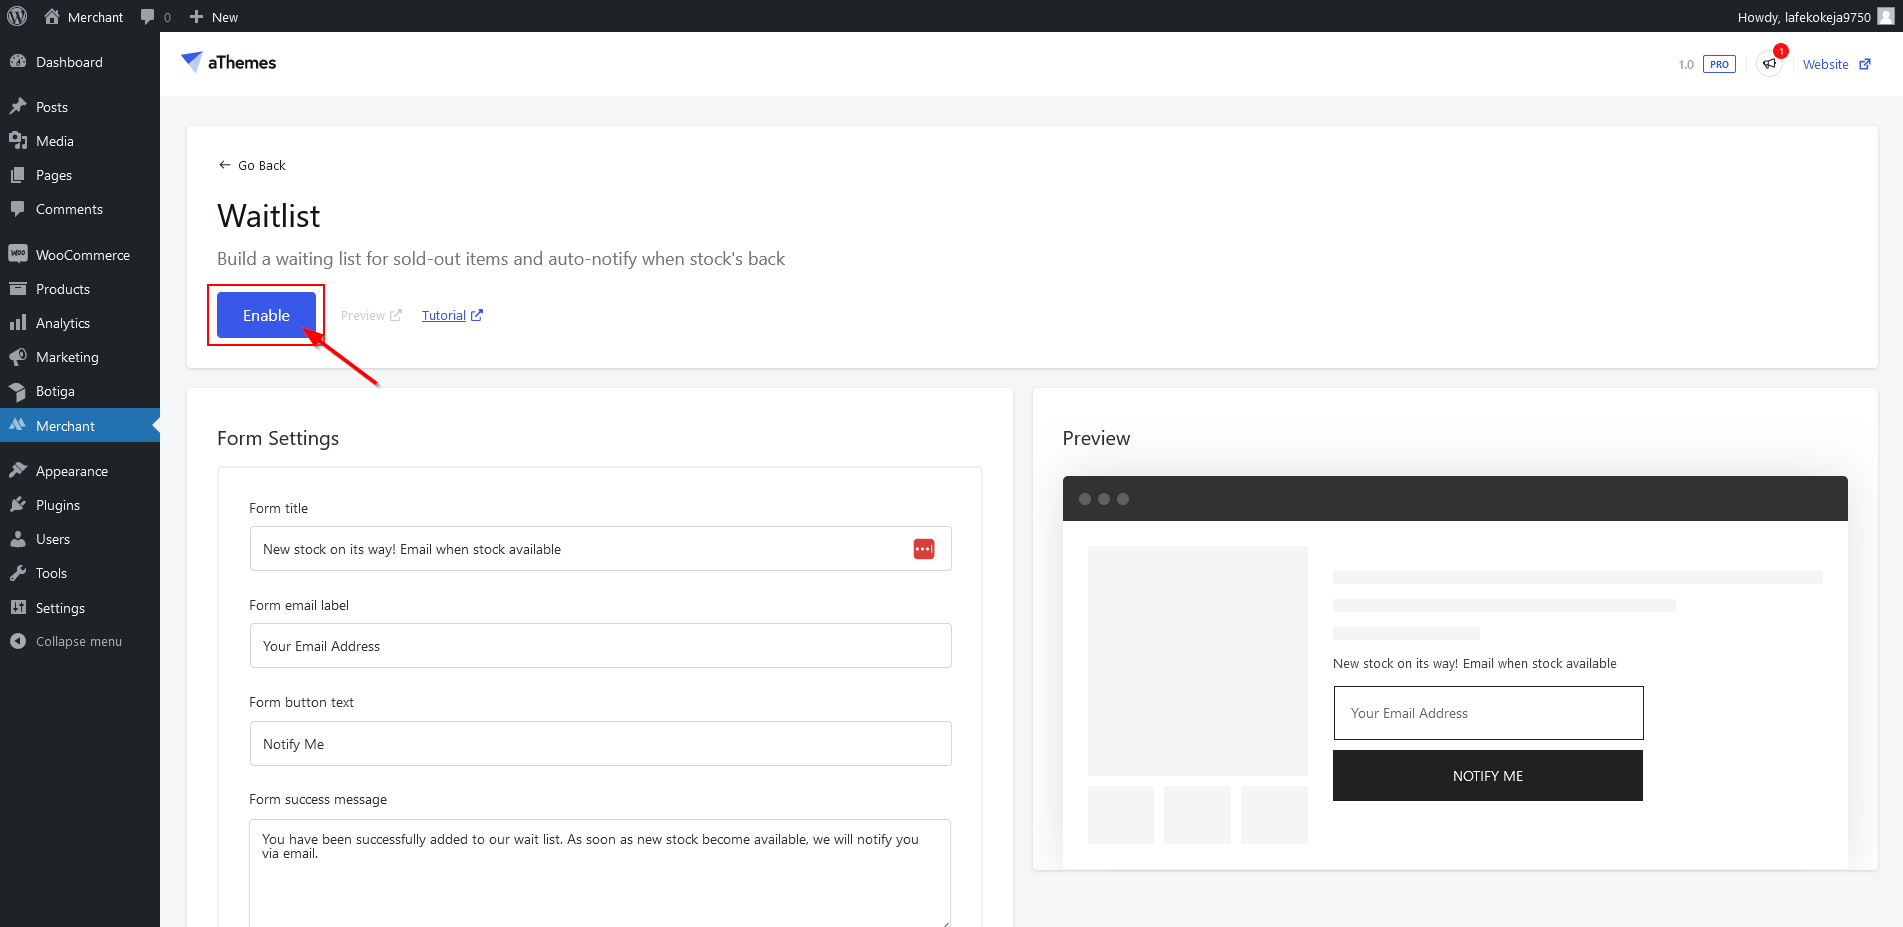
Task: Click the Go Back arrow icon
Action: tap(225, 165)
